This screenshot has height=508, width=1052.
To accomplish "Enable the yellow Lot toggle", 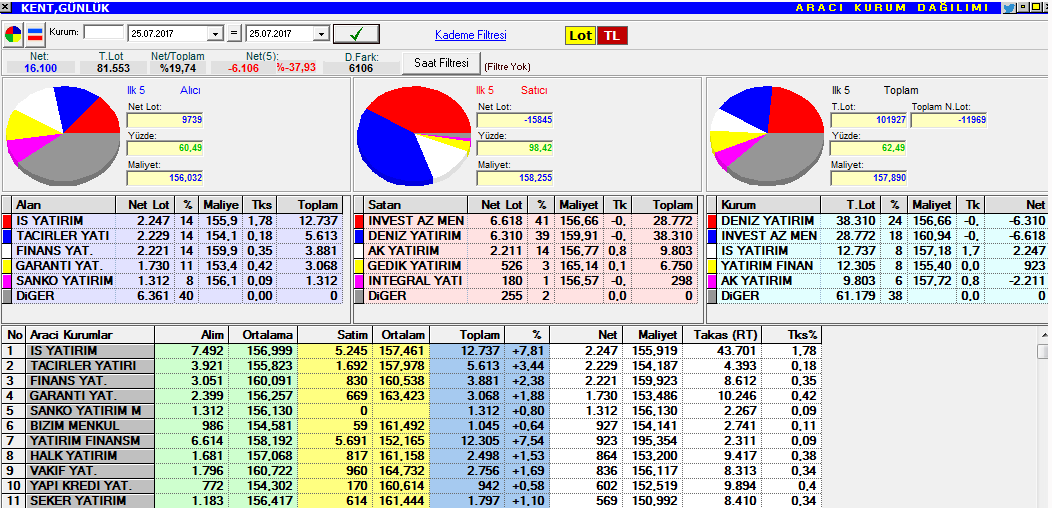I will click(x=580, y=36).
